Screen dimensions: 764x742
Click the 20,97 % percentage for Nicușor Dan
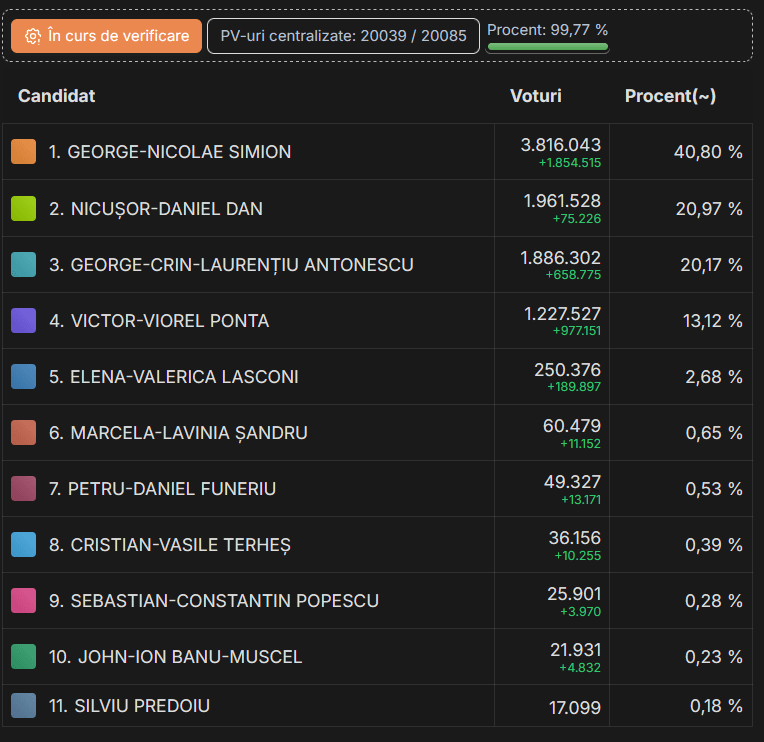[708, 209]
